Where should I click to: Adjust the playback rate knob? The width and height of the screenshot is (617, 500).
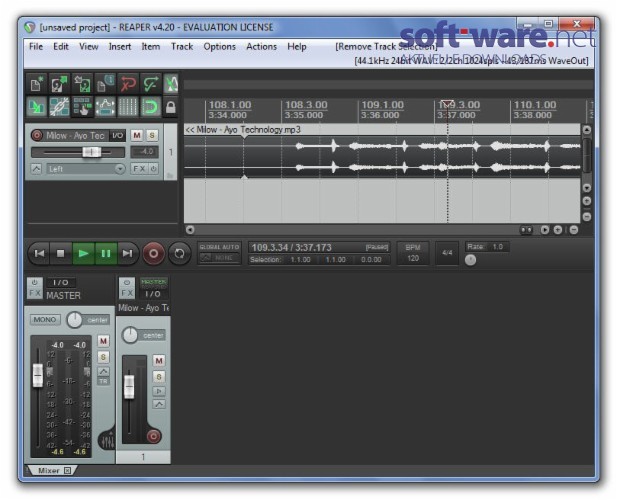[470, 260]
